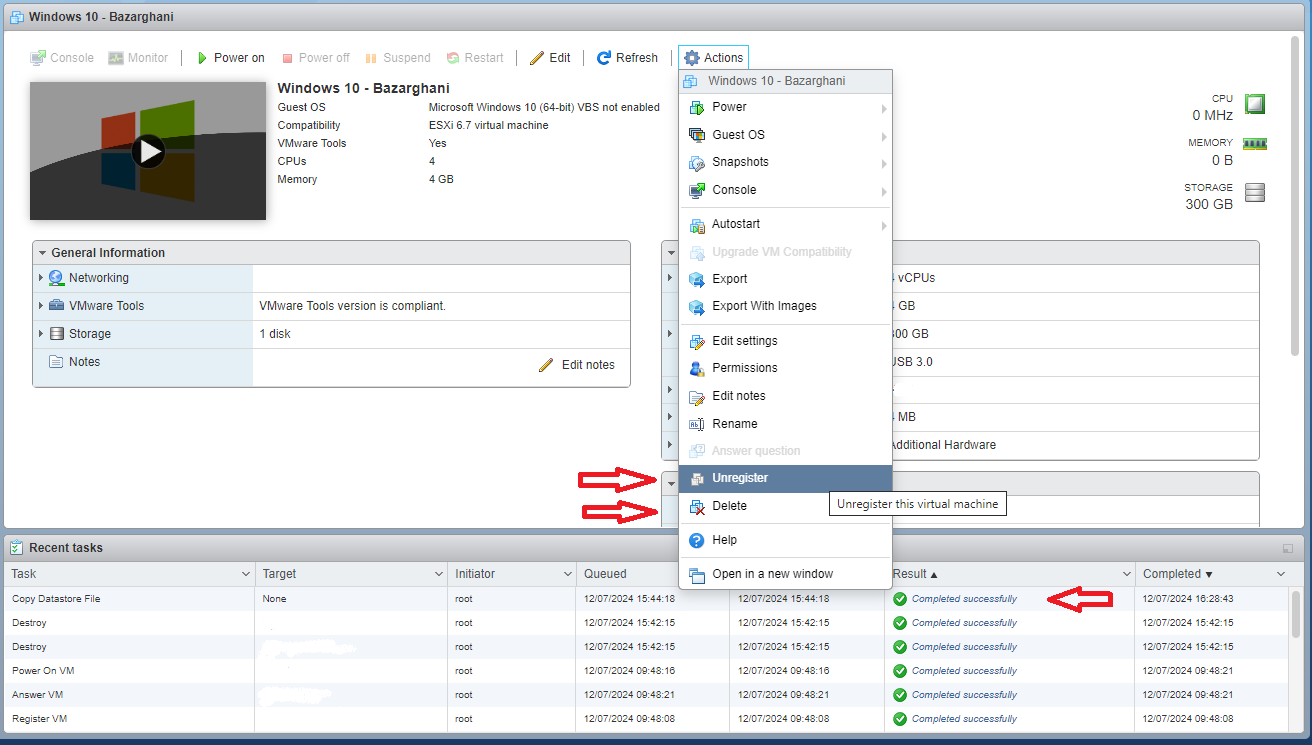
Task: Click the Power menu icon
Action: [697, 107]
